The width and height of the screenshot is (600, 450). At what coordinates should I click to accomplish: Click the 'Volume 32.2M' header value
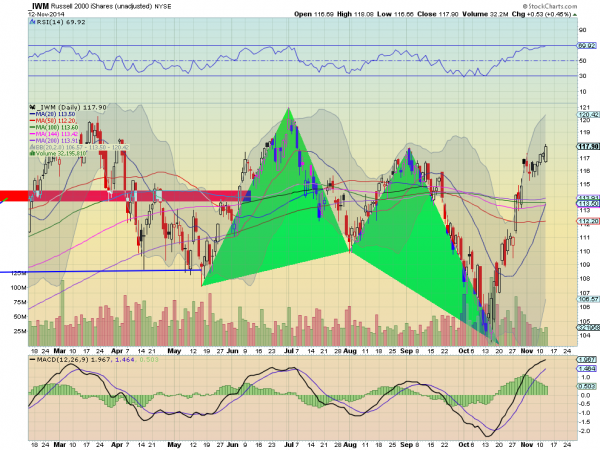click(485, 14)
